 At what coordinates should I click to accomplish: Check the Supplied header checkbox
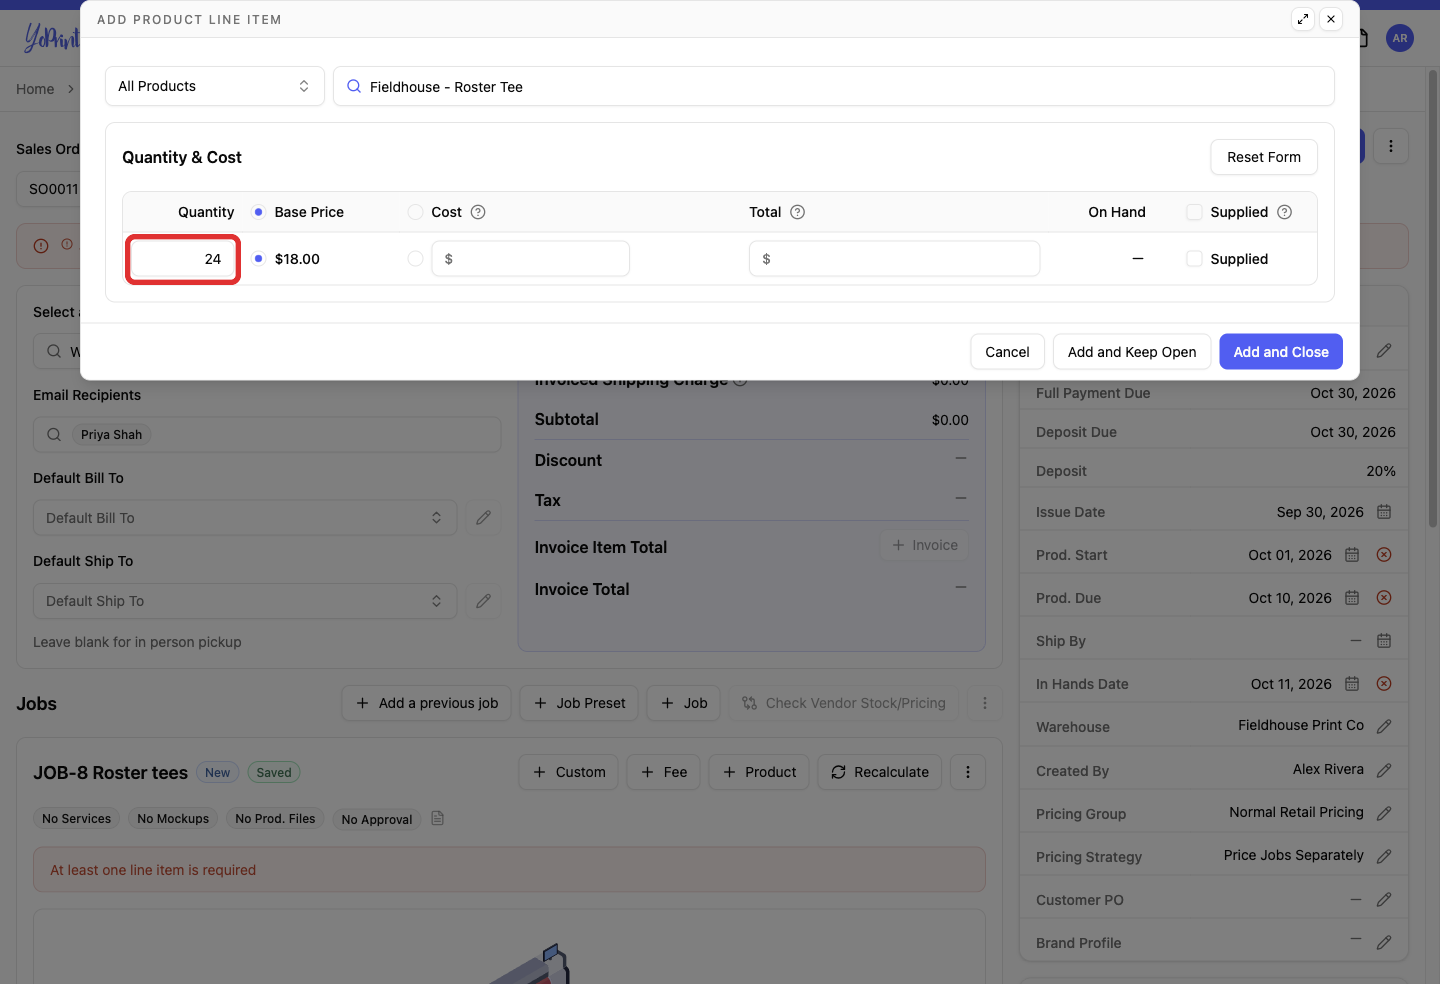tap(1194, 212)
